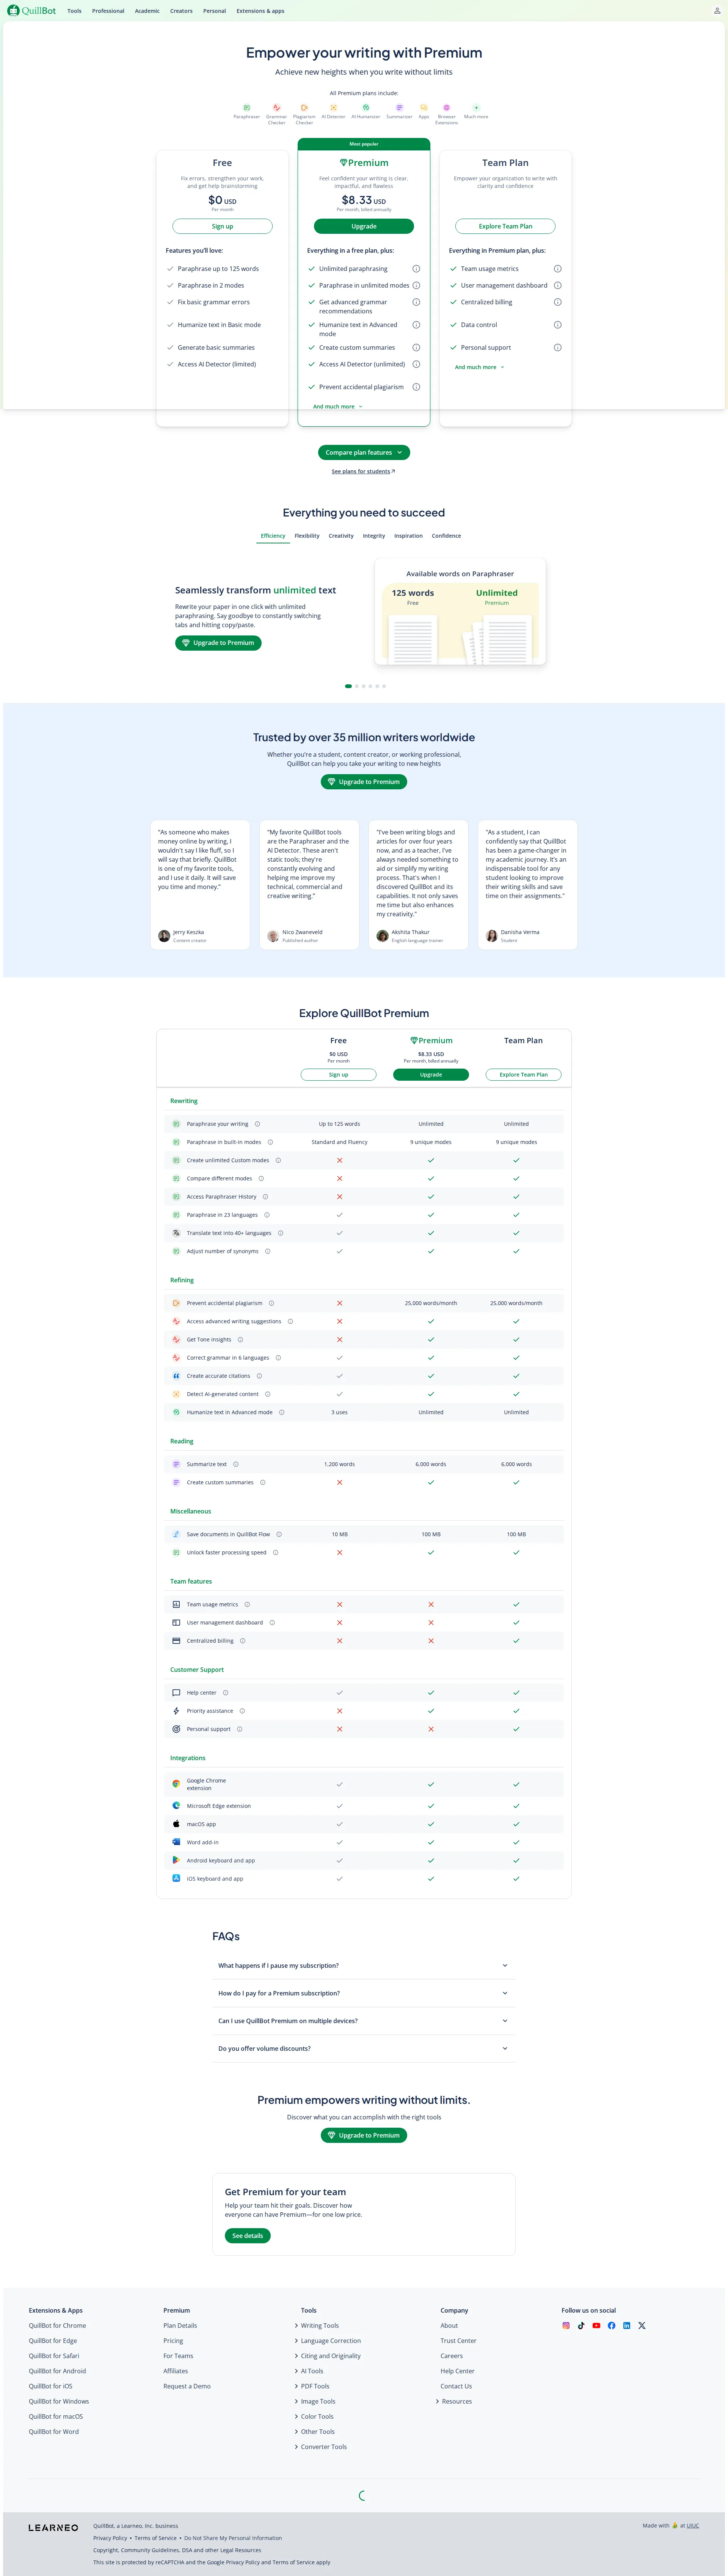Click info icon next to Get Tone insights
Viewport: 728px width, 2576px height.
point(240,1340)
